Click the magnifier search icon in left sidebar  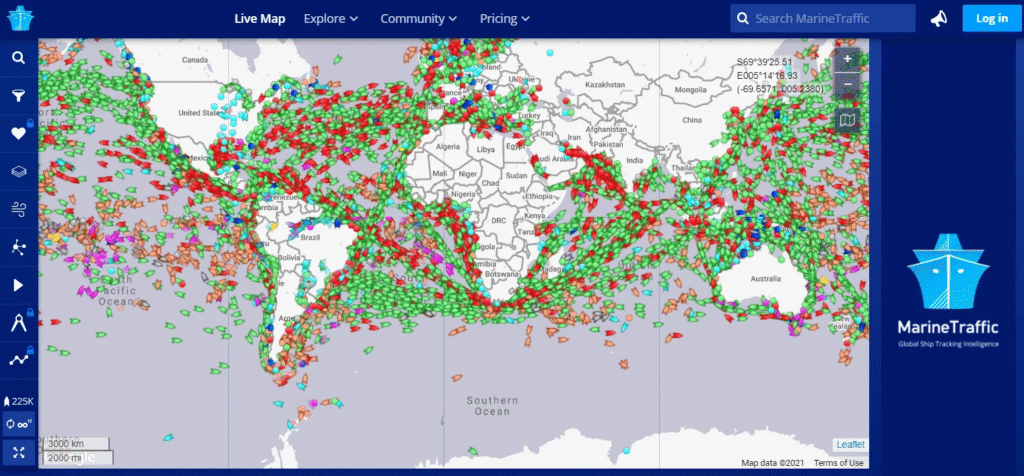point(18,58)
